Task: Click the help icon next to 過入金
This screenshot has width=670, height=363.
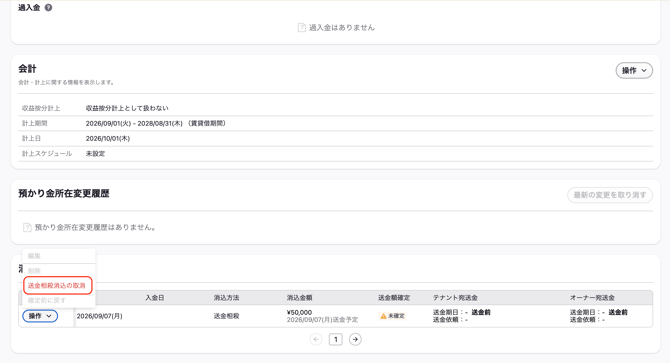Action: point(48,7)
